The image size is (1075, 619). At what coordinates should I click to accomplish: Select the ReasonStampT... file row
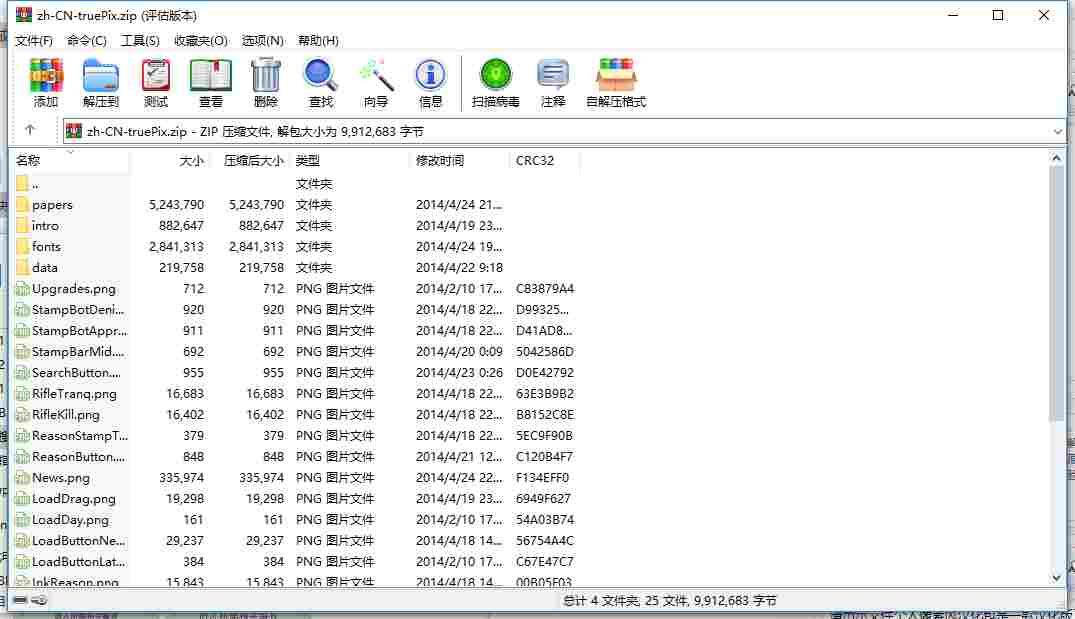(x=295, y=436)
